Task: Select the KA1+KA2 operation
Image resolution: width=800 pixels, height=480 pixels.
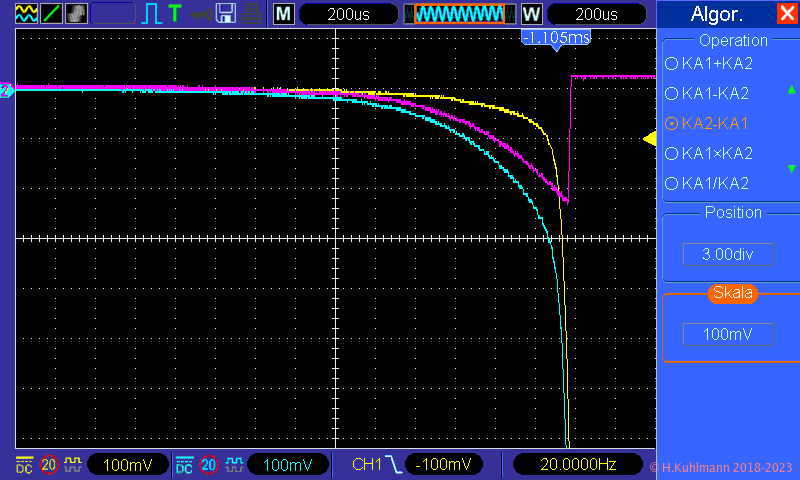Action: [x=709, y=64]
